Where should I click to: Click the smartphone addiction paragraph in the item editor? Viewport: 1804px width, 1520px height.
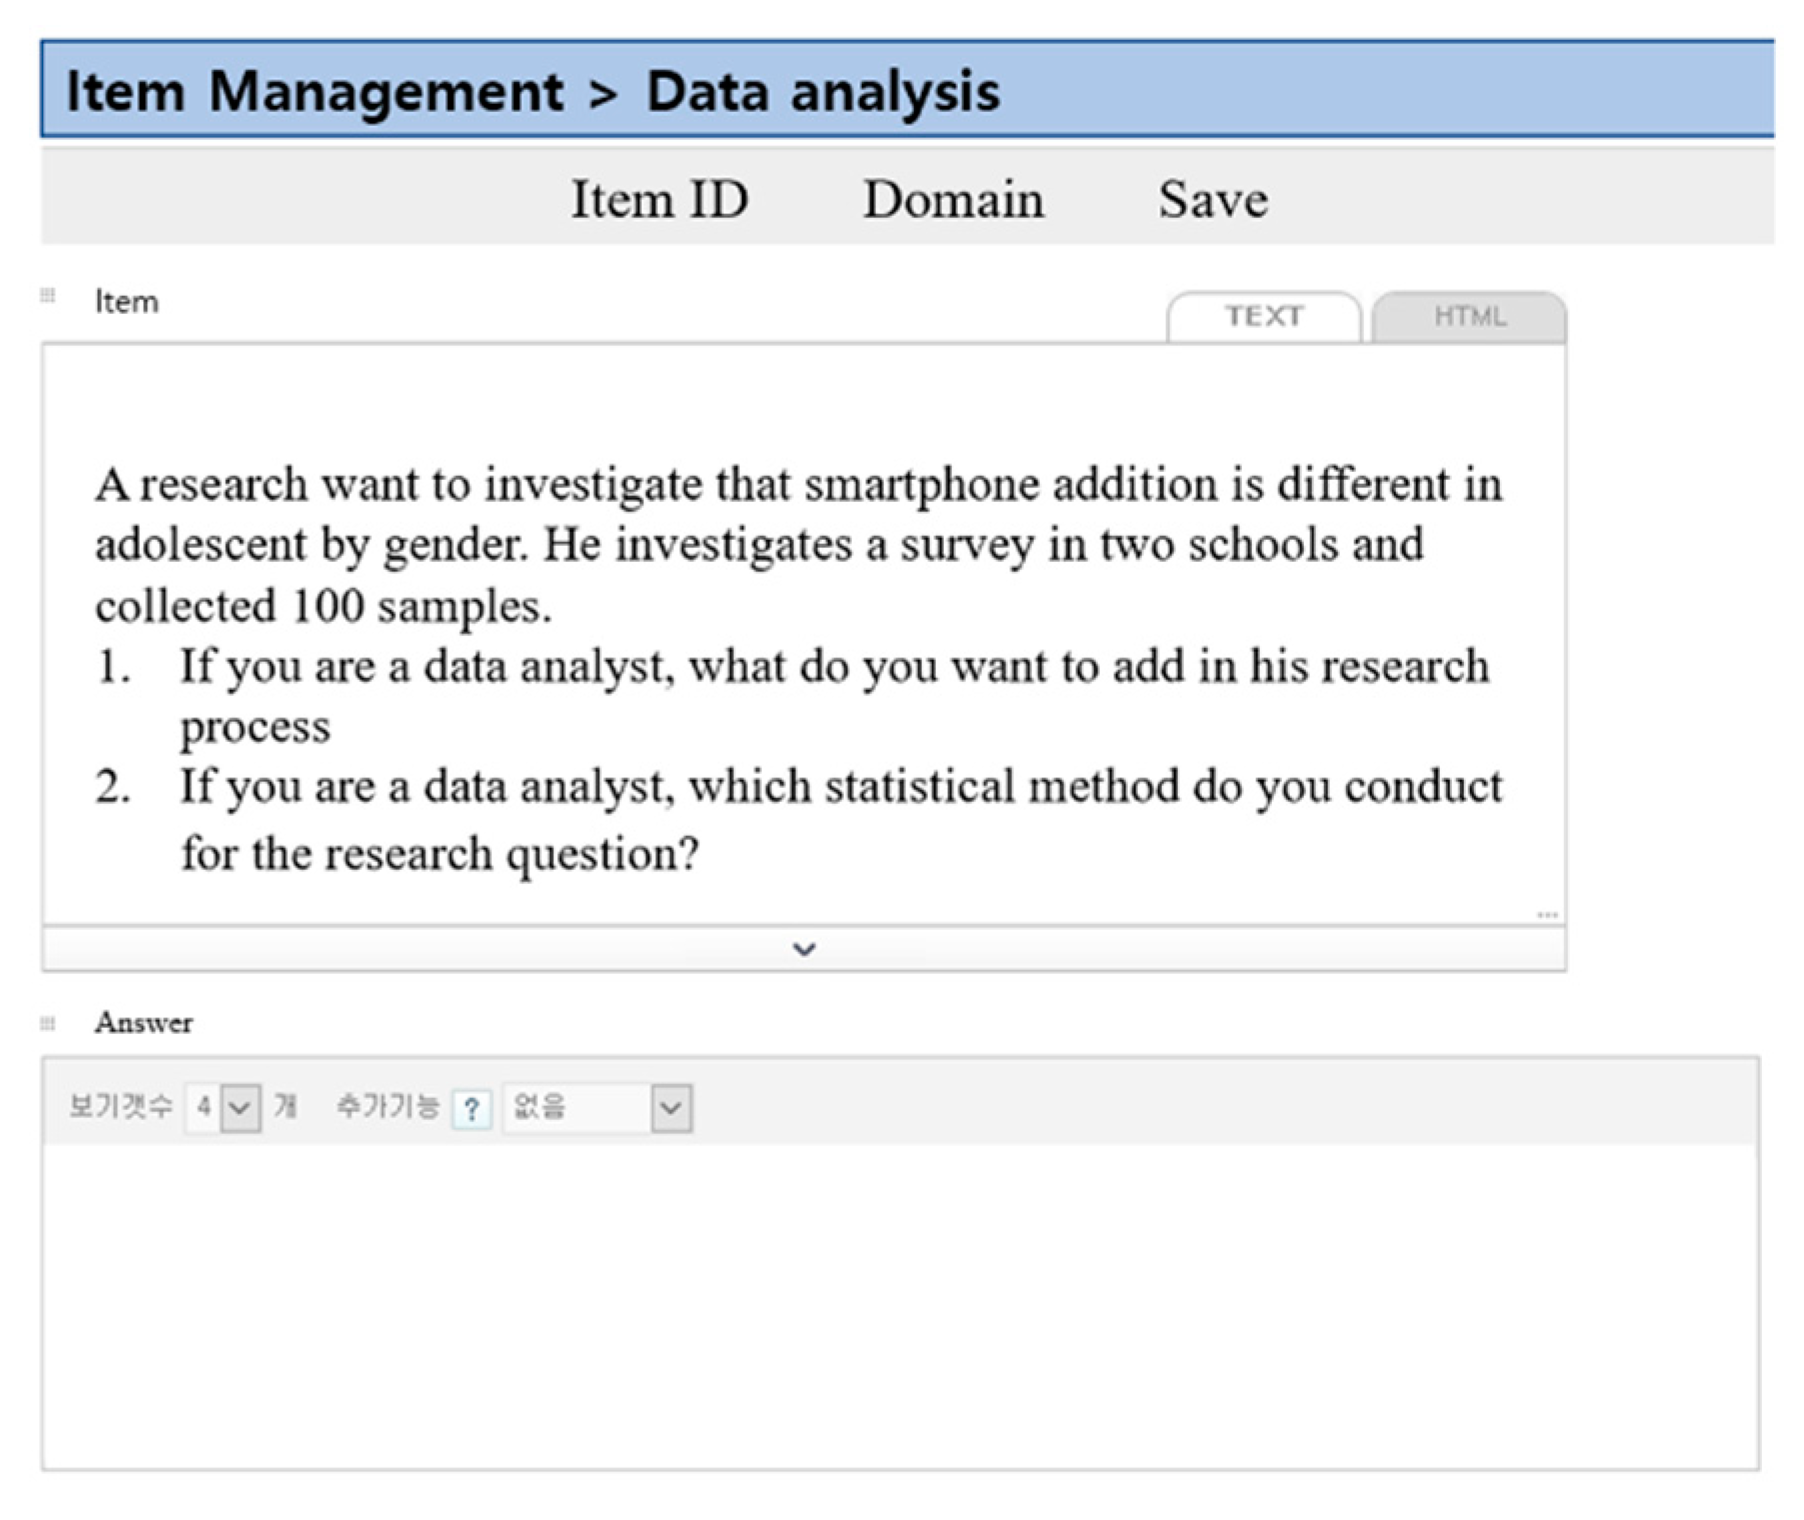pos(797,544)
